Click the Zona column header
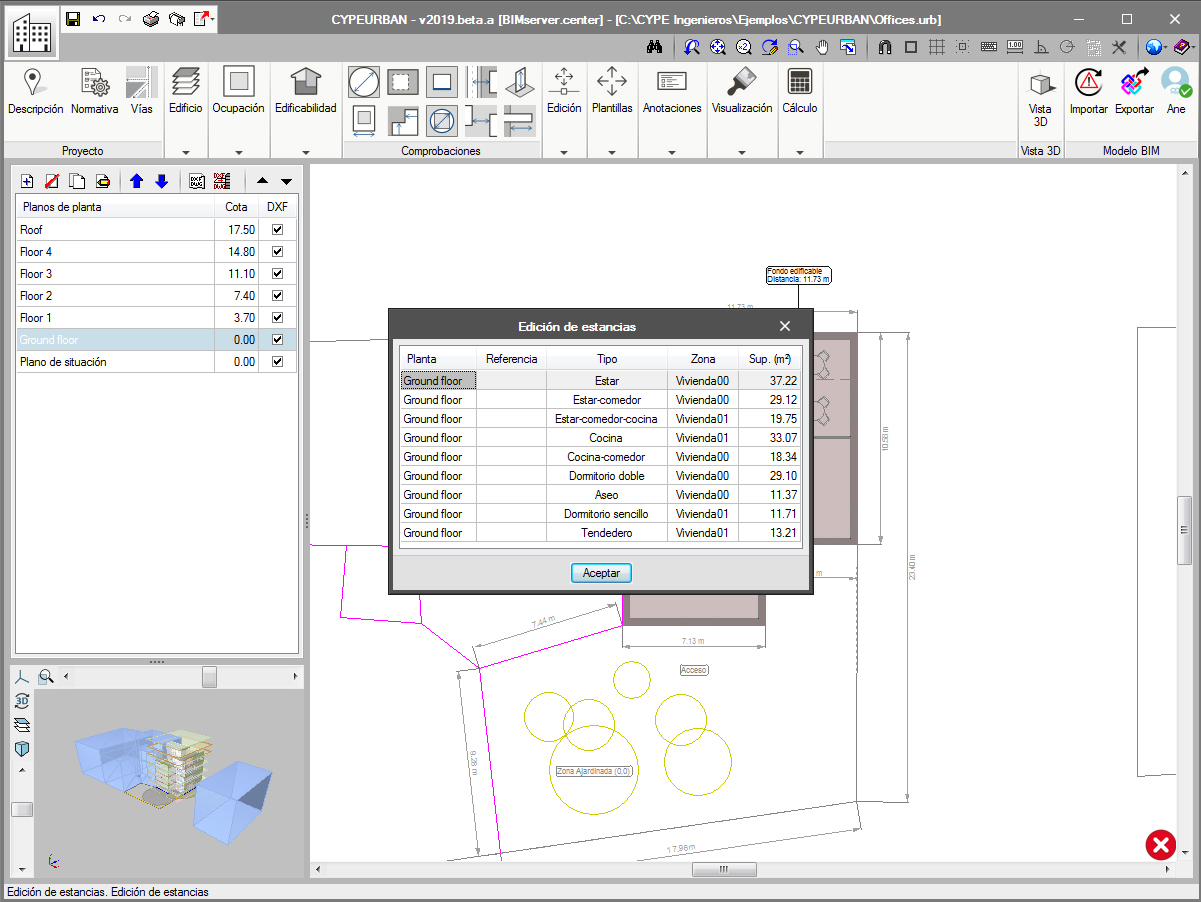This screenshot has width=1201, height=902. [703, 359]
